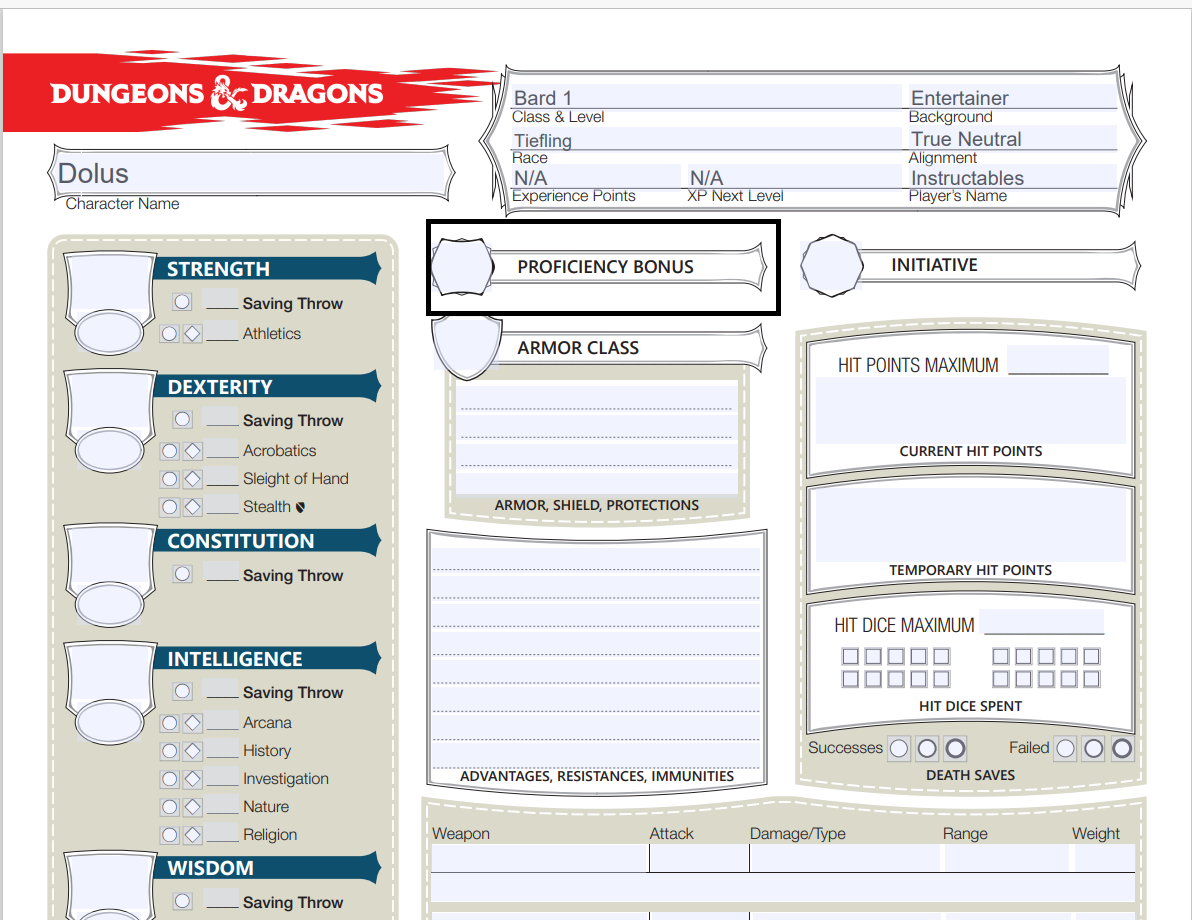Mark the third death save Success circle
Image resolution: width=1192 pixels, height=920 pixels.
point(956,749)
